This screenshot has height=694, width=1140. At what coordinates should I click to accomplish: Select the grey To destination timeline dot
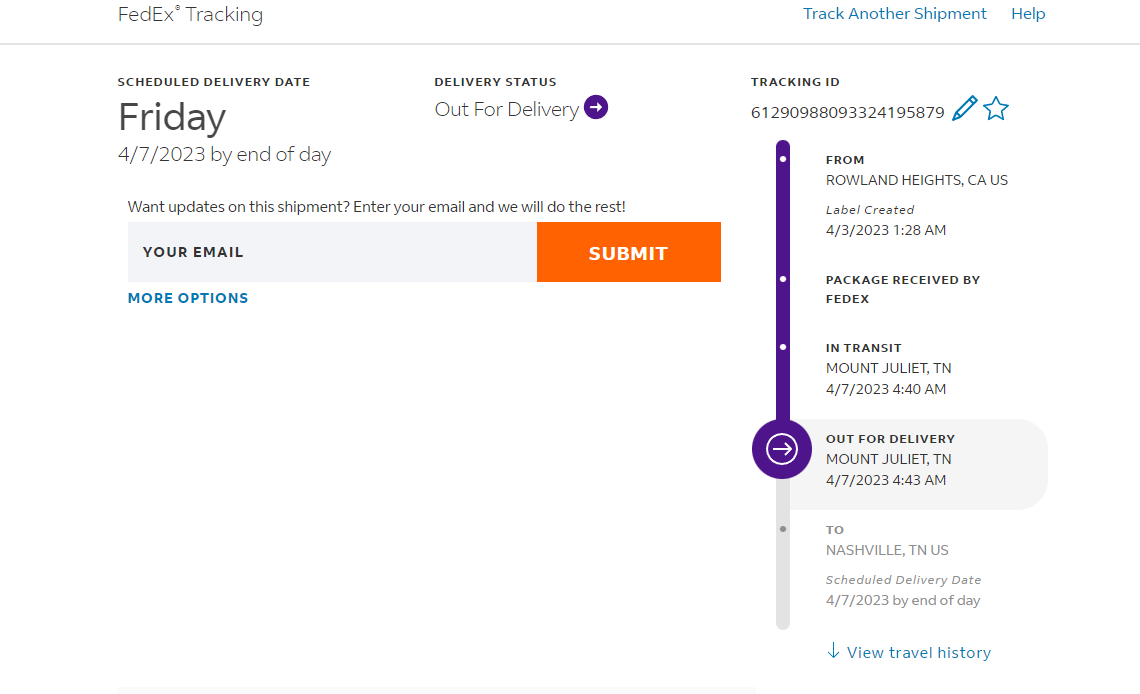coord(783,529)
